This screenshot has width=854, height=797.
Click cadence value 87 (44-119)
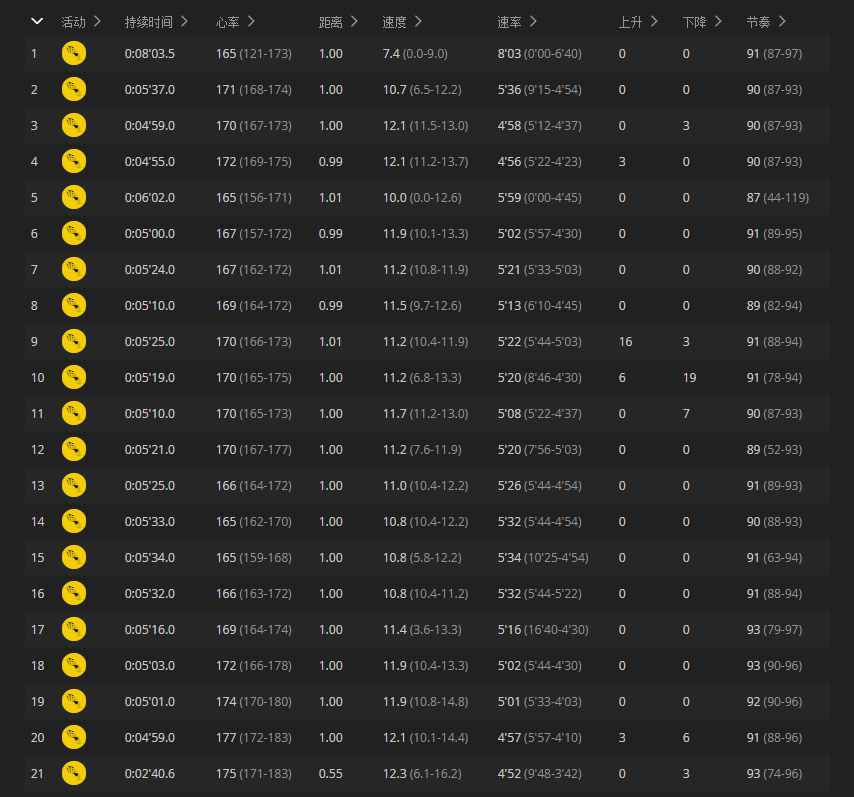[x=777, y=197]
